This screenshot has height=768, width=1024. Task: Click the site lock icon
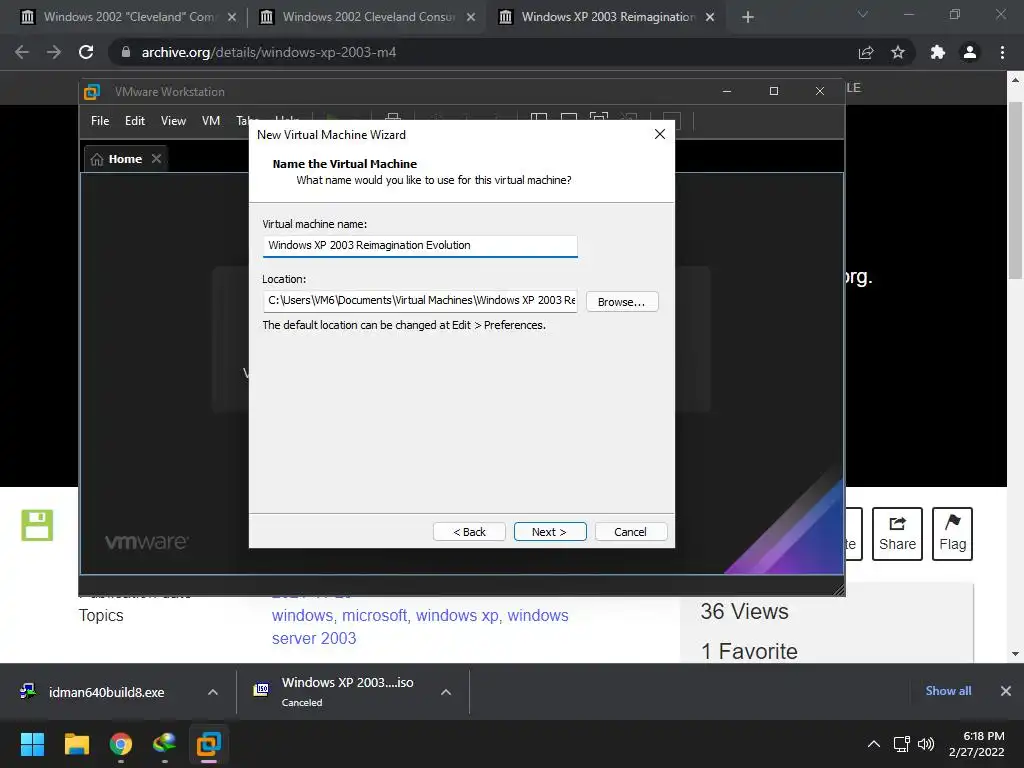click(126, 52)
